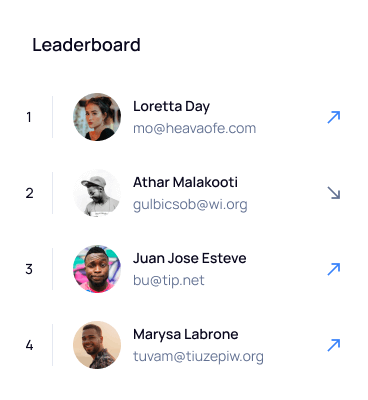Open Marysa Labrone's name link

pyautogui.click(x=186, y=334)
